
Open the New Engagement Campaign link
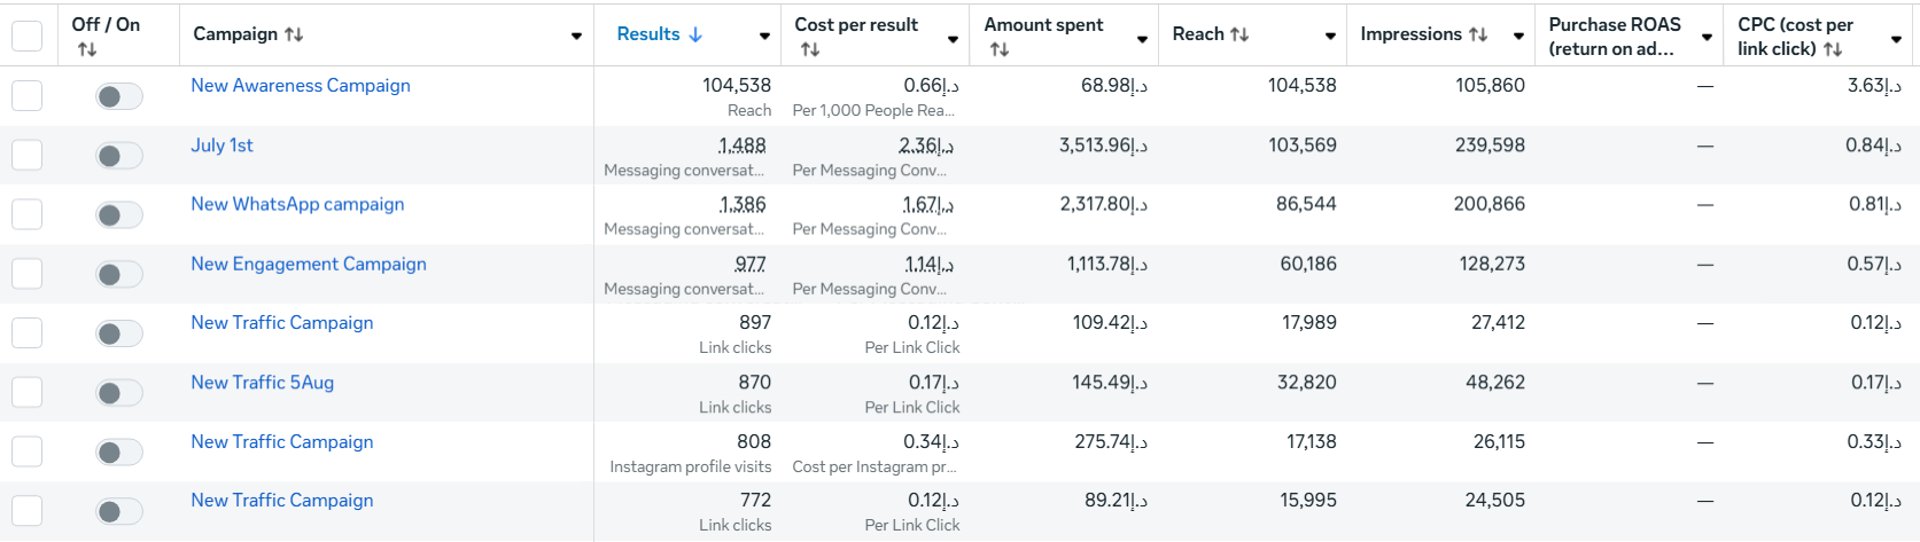308,264
